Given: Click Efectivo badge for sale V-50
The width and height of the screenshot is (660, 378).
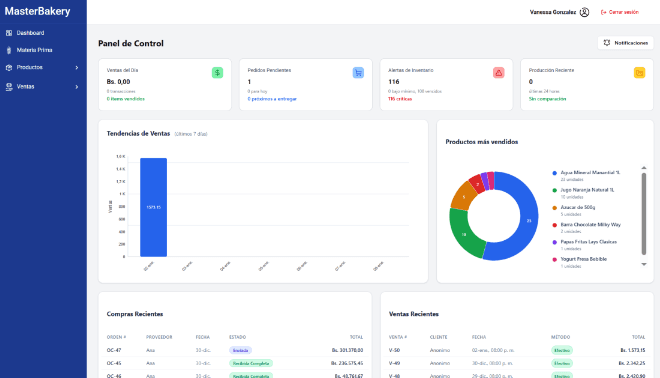Looking at the screenshot, I should coord(562,350).
